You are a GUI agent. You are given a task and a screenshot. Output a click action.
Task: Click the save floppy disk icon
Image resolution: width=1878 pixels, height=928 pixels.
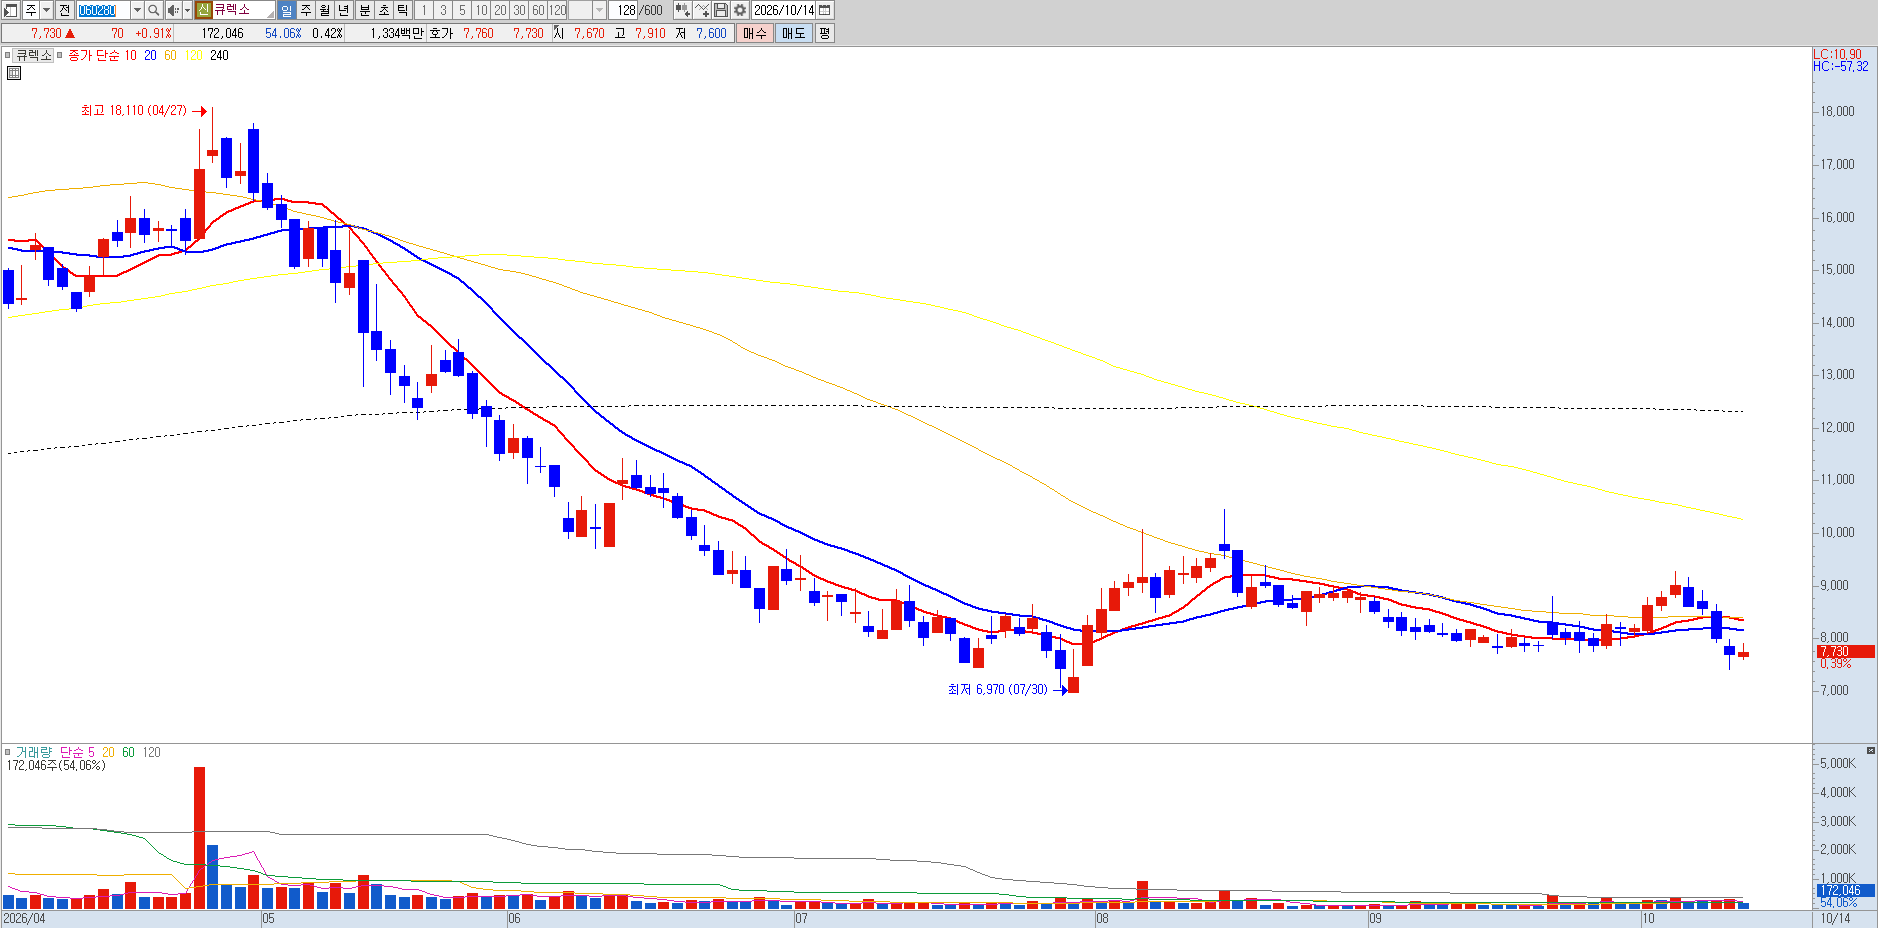tap(721, 10)
